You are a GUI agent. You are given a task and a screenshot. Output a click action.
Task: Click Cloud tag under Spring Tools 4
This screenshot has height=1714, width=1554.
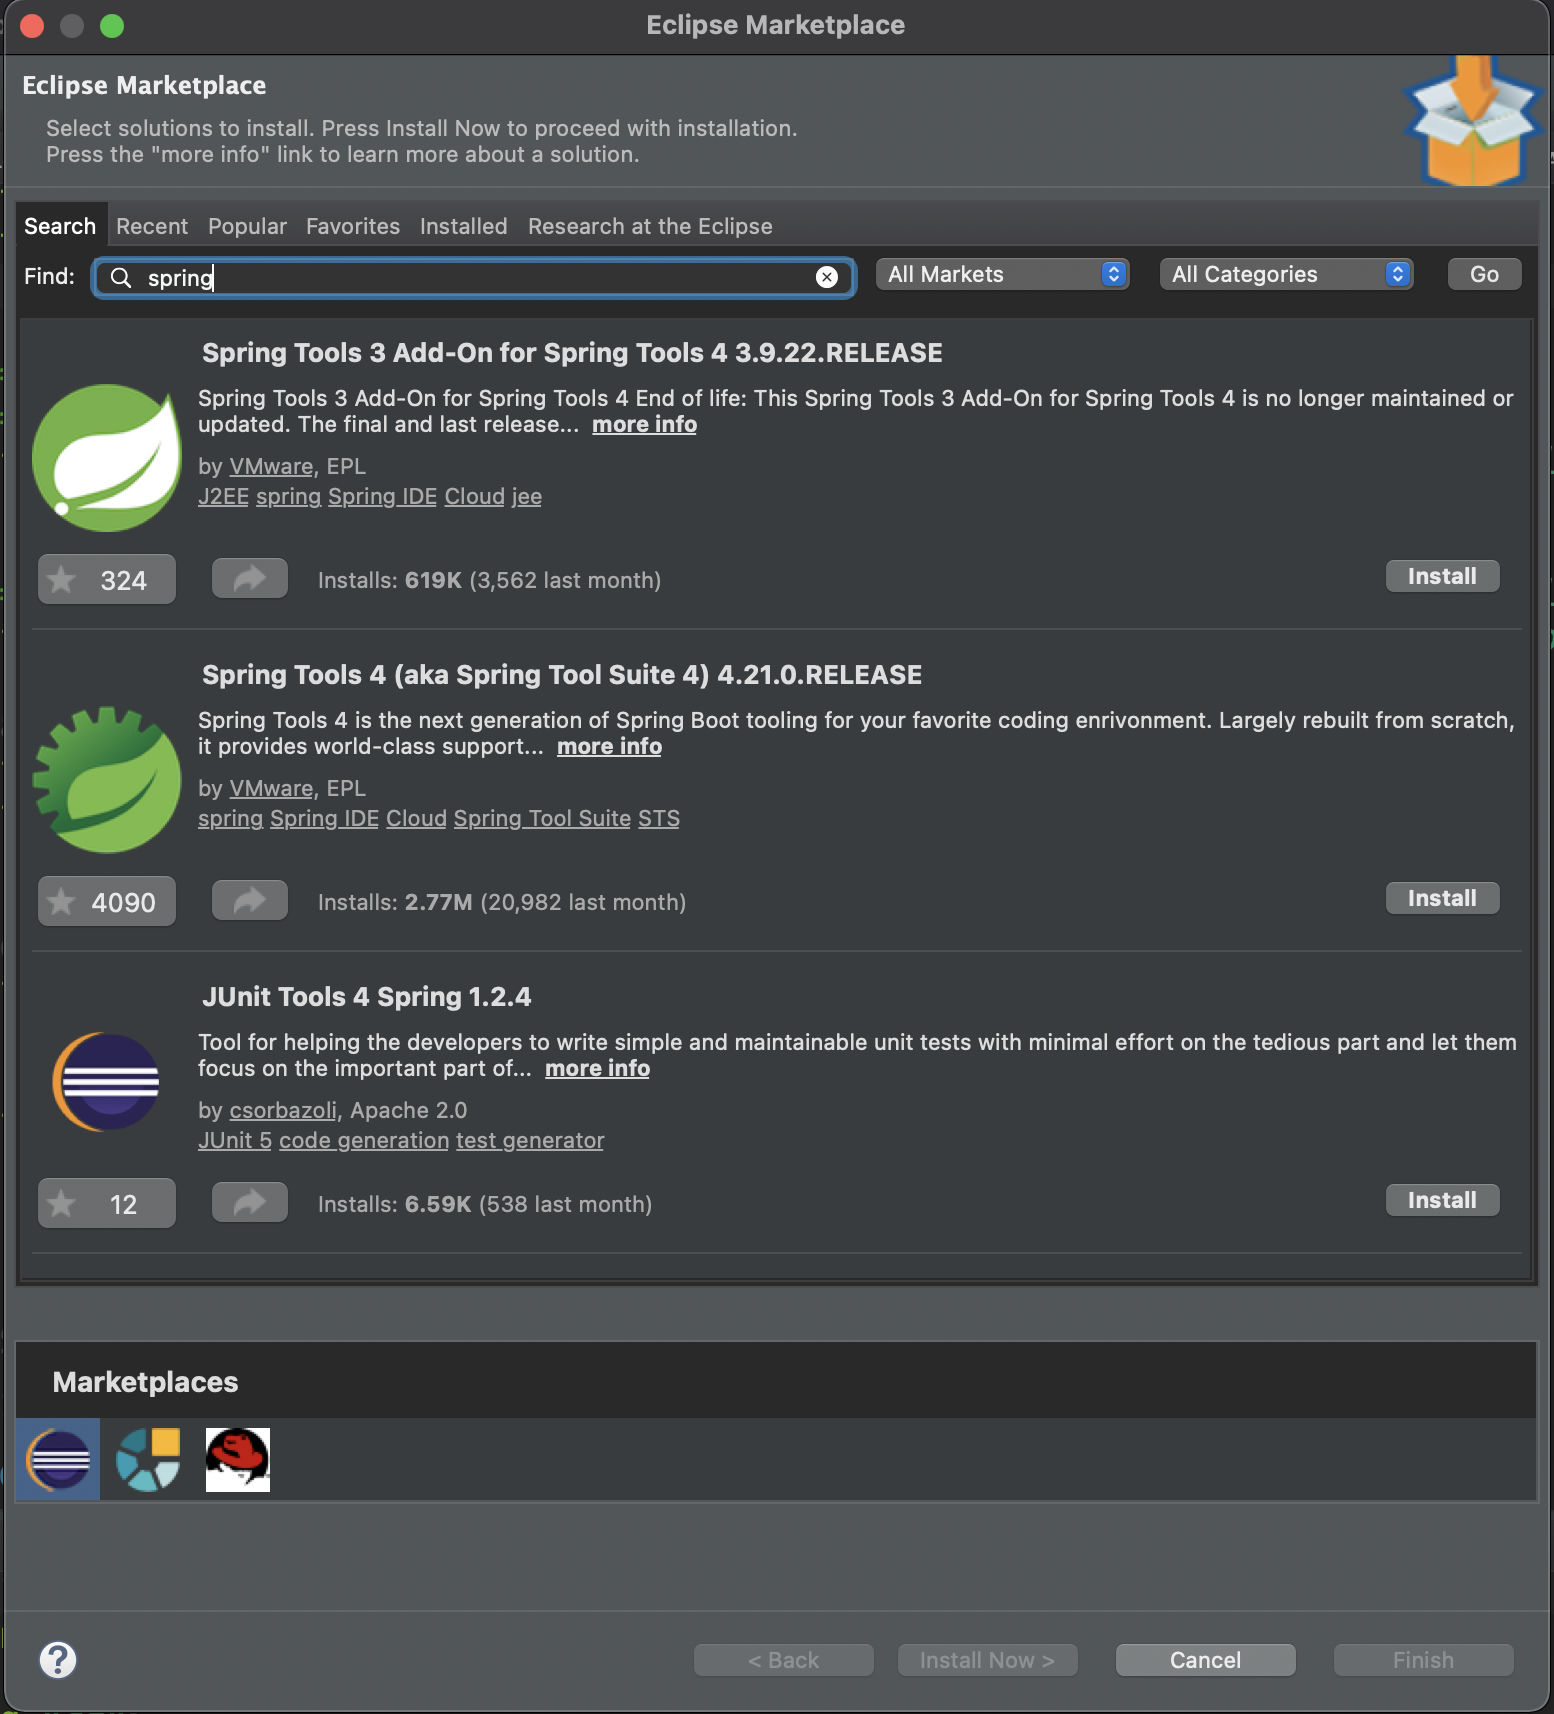[416, 818]
